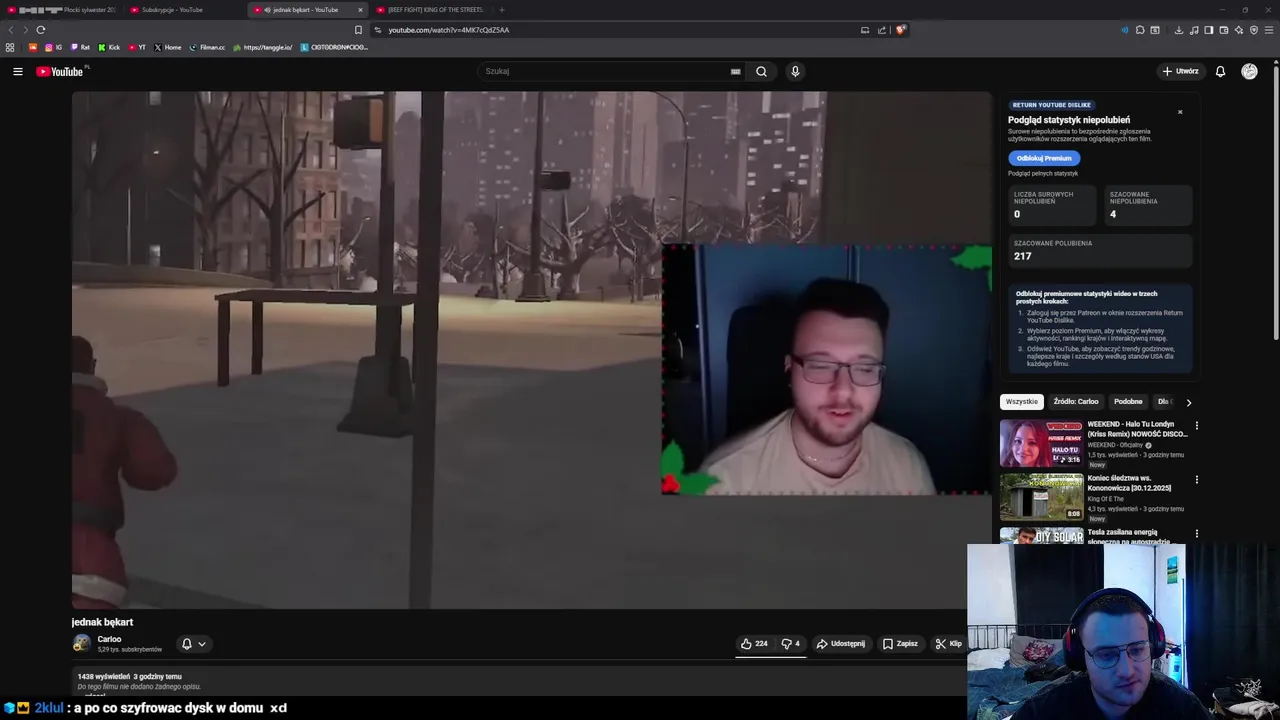Expand the subscription notification dropdown chevron
Image resolution: width=1280 pixels, height=720 pixels.
pyautogui.click(x=202, y=644)
